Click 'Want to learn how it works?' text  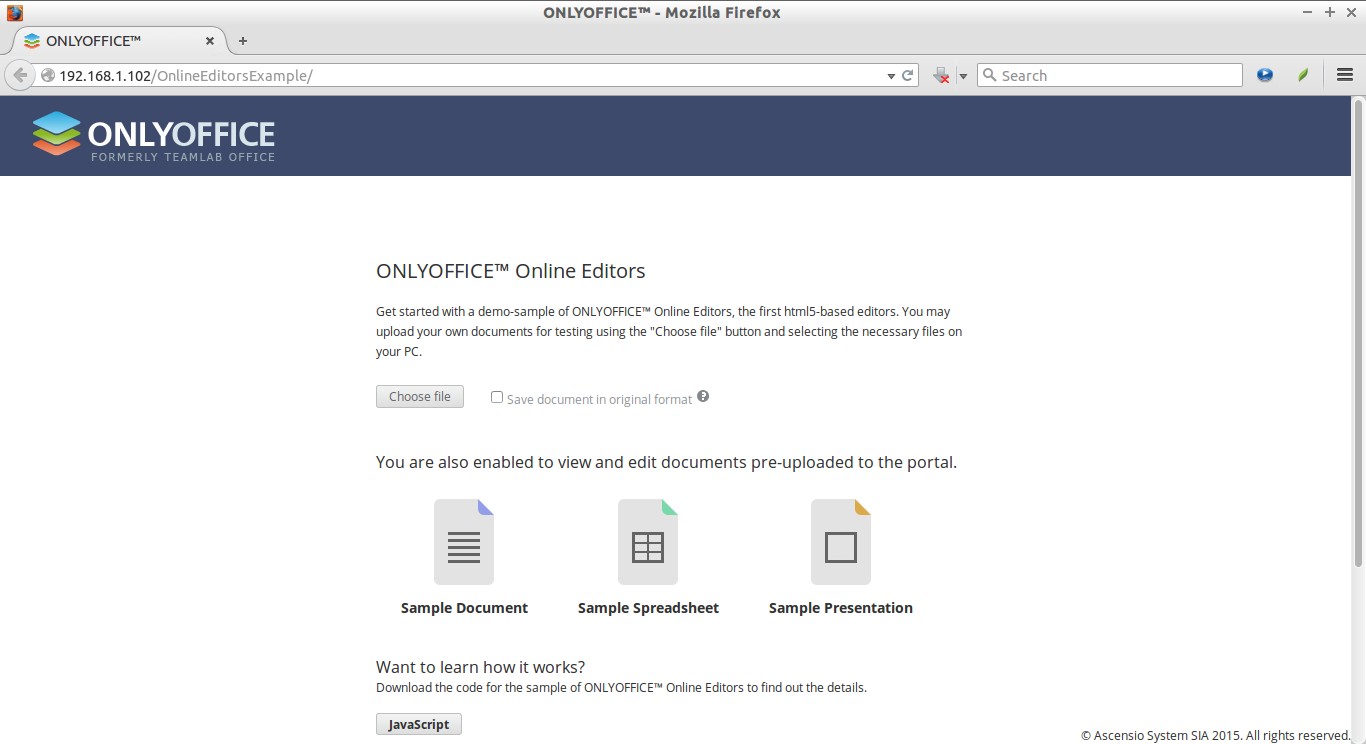tap(480, 667)
